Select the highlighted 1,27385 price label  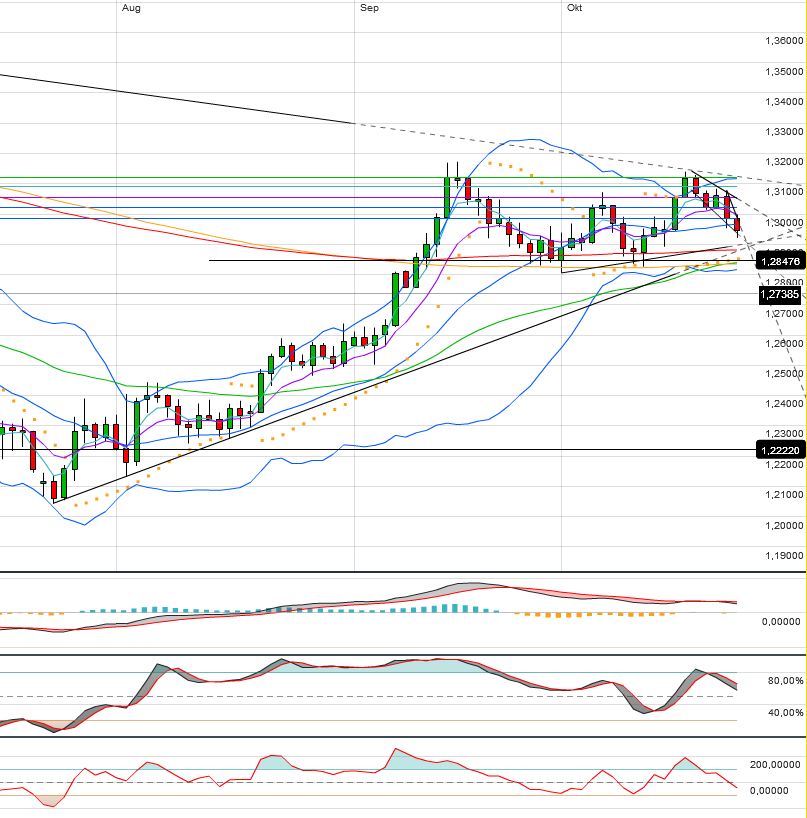pos(780,294)
